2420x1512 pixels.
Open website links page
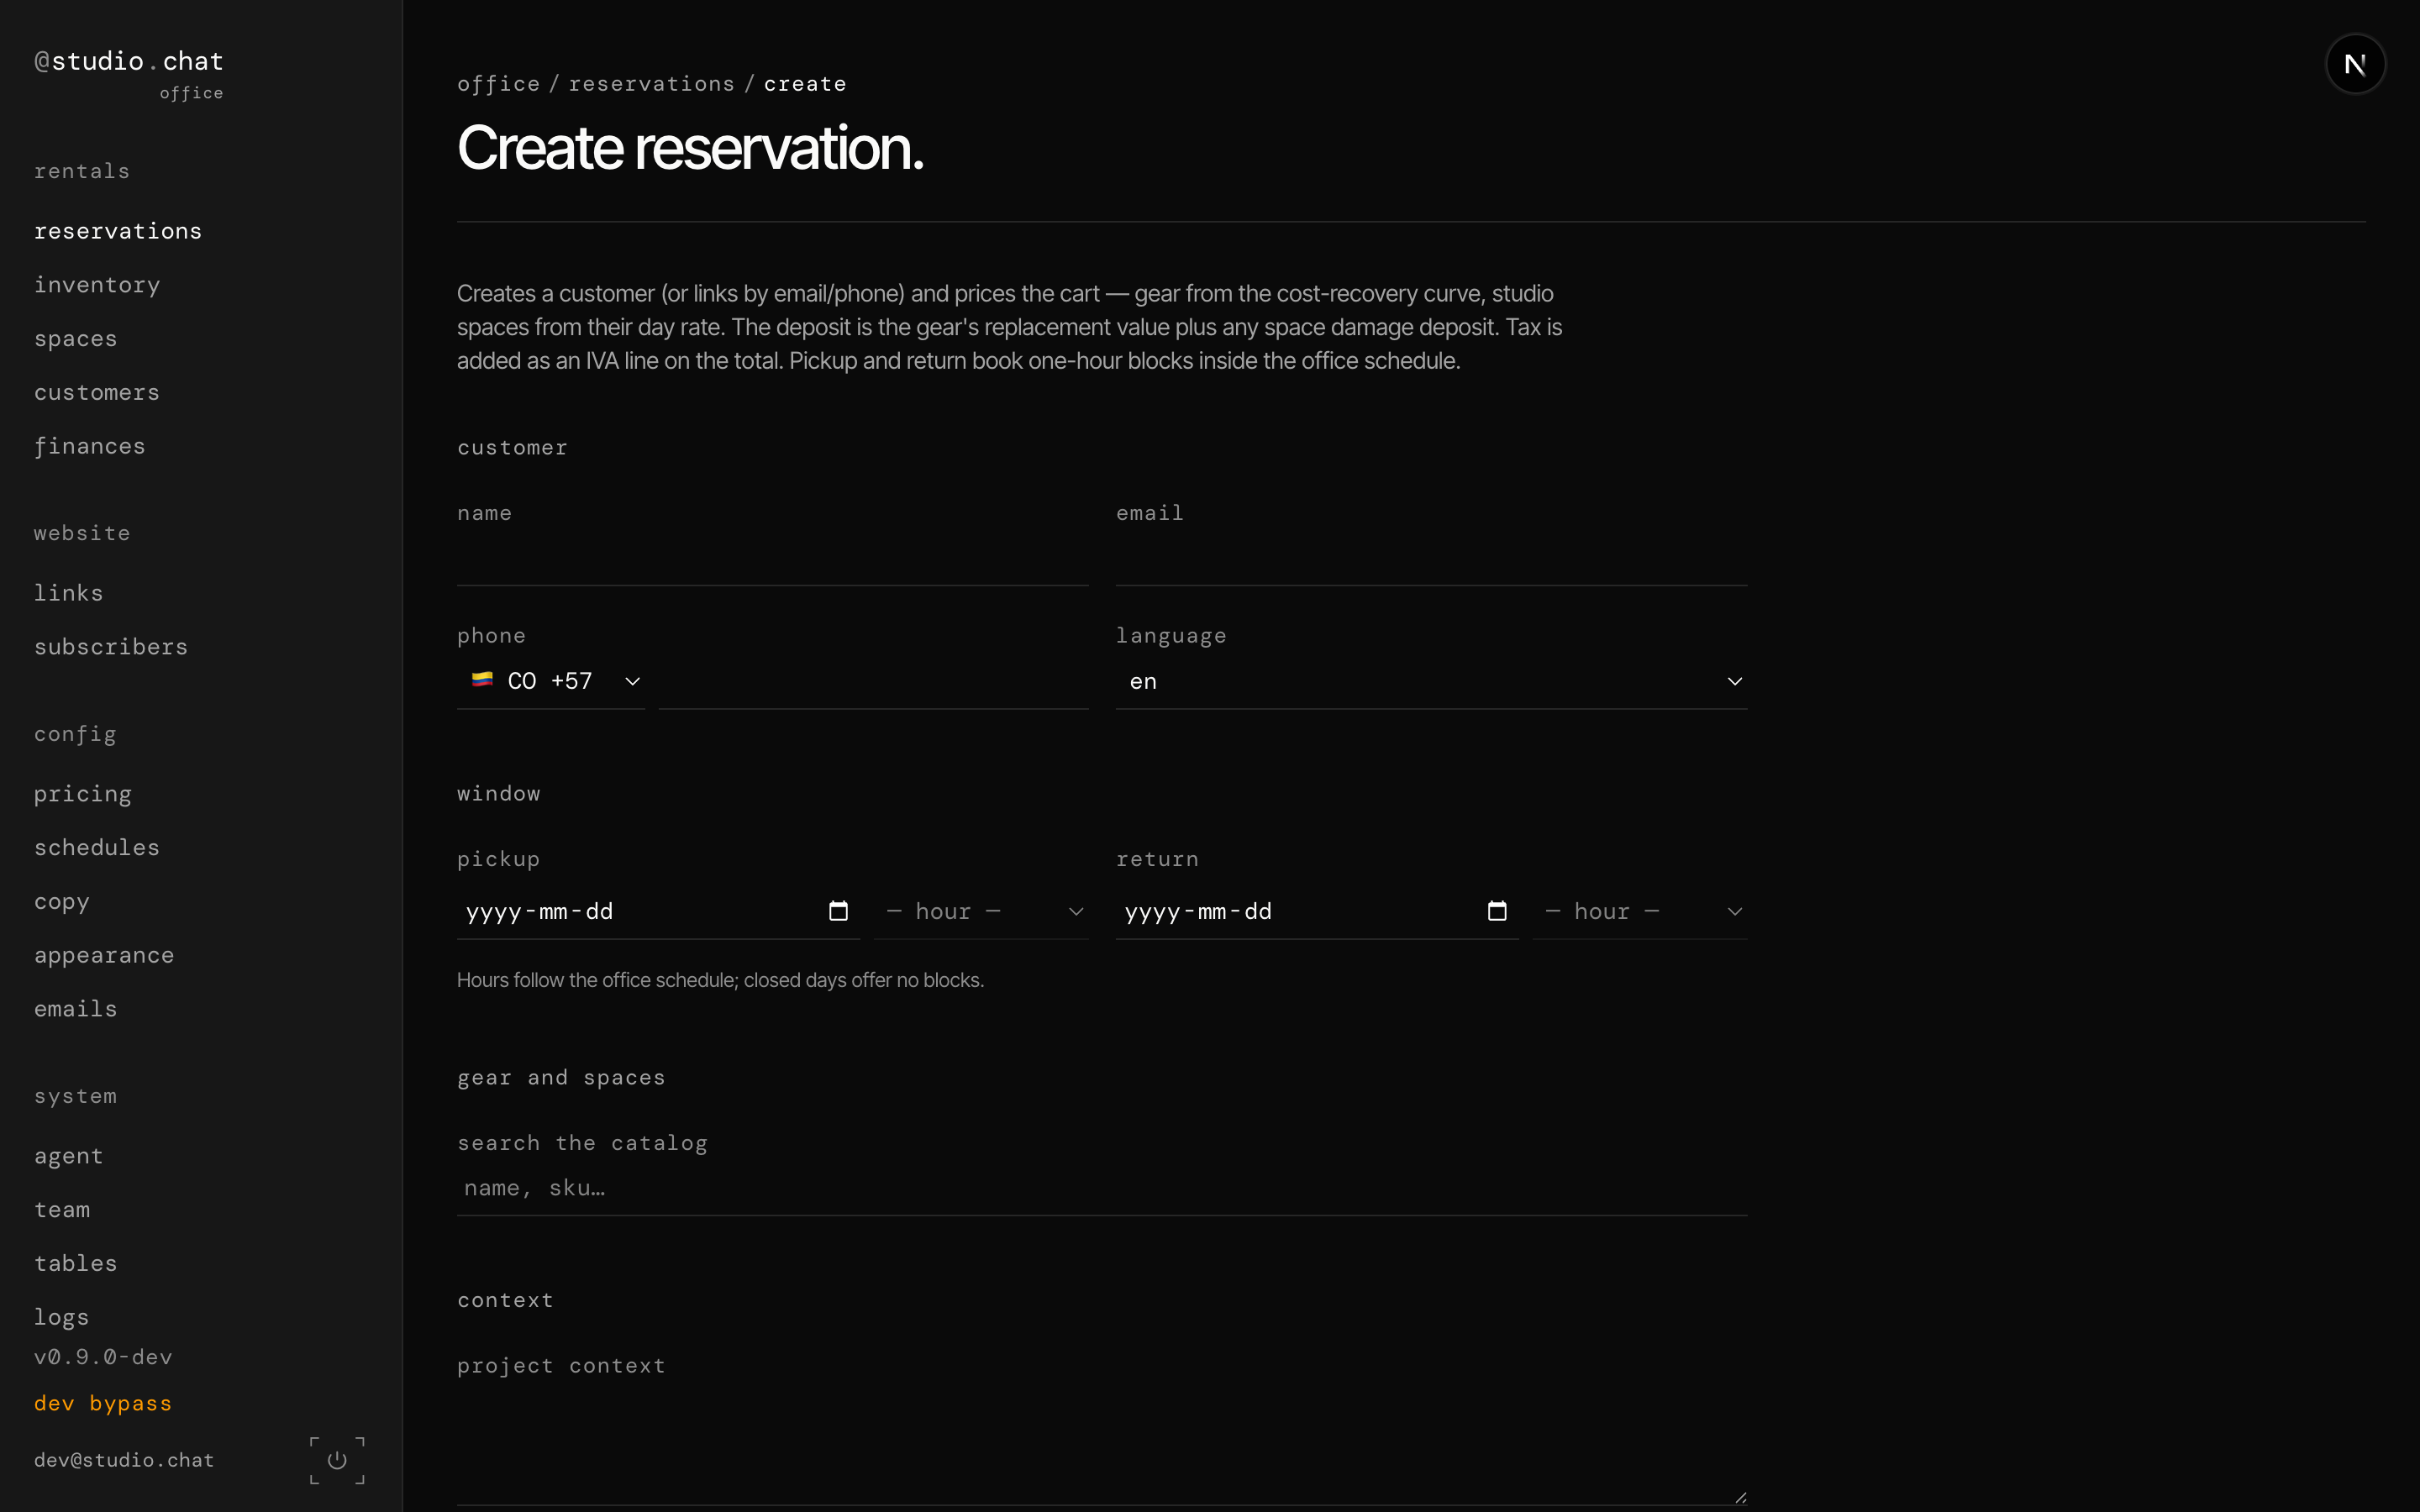click(69, 593)
